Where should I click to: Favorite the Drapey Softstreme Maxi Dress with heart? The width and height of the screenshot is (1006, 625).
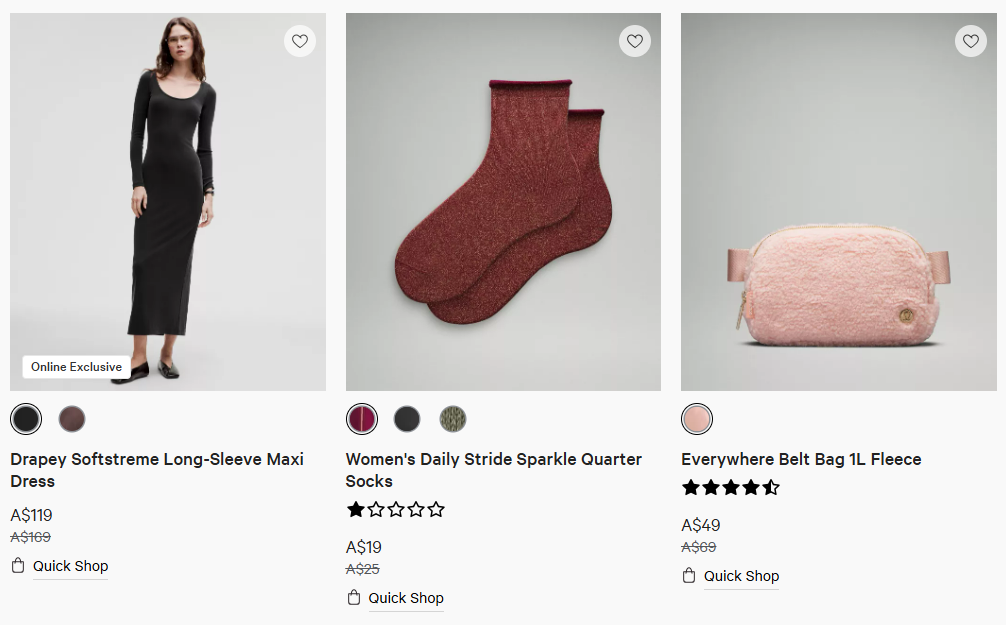(299, 41)
